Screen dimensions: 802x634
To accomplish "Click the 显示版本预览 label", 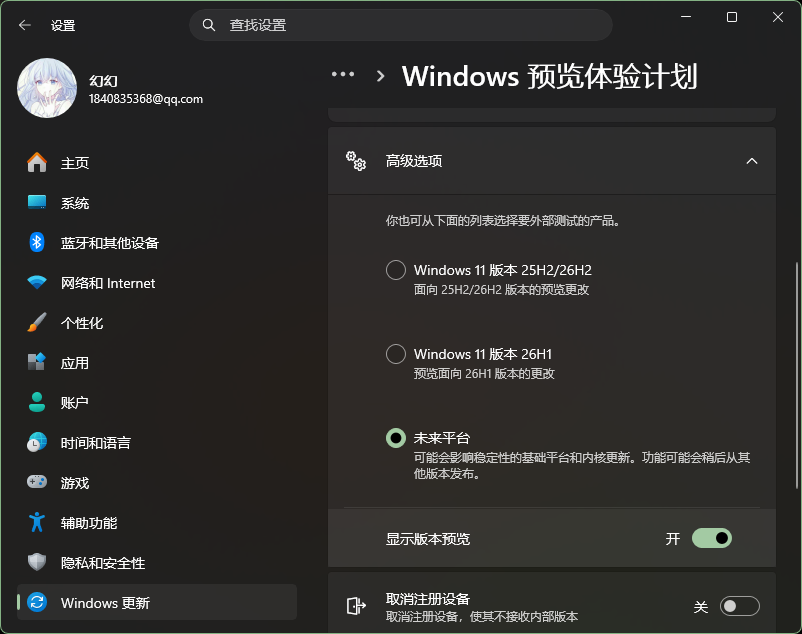I will coord(428,539).
